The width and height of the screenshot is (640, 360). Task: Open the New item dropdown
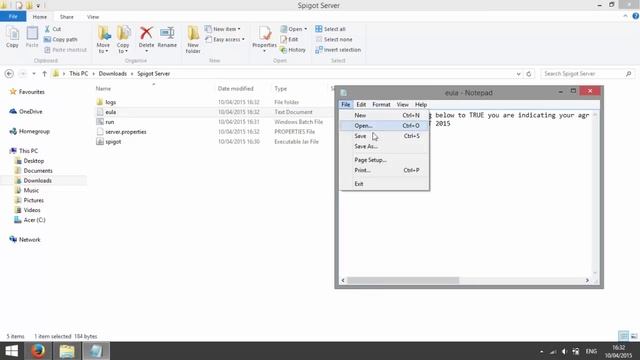(222, 29)
